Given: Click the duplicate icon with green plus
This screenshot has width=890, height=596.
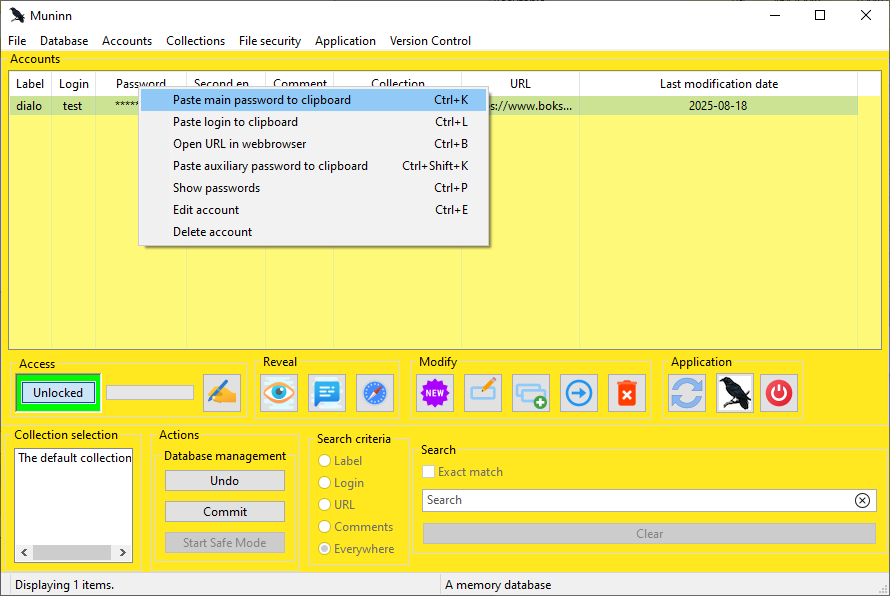Looking at the screenshot, I should pos(531,393).
